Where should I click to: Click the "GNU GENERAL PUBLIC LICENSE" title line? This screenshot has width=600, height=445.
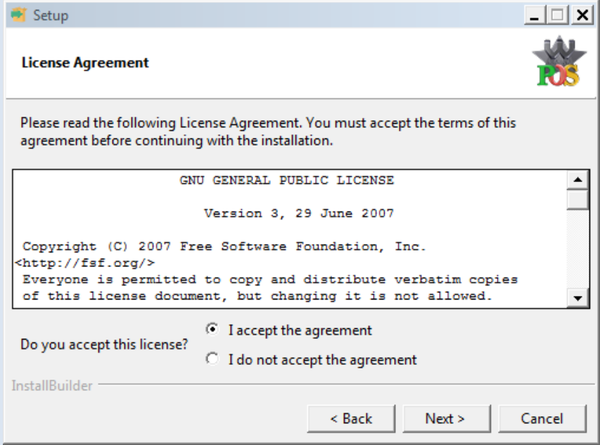(287, 181)
